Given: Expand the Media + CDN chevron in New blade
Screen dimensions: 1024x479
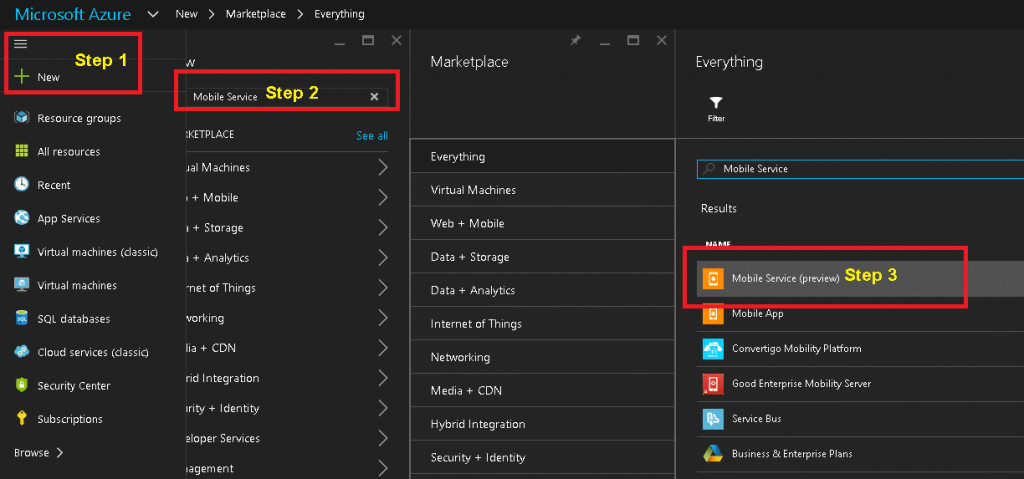Looking at the screenshot, I should pos(383,348).
